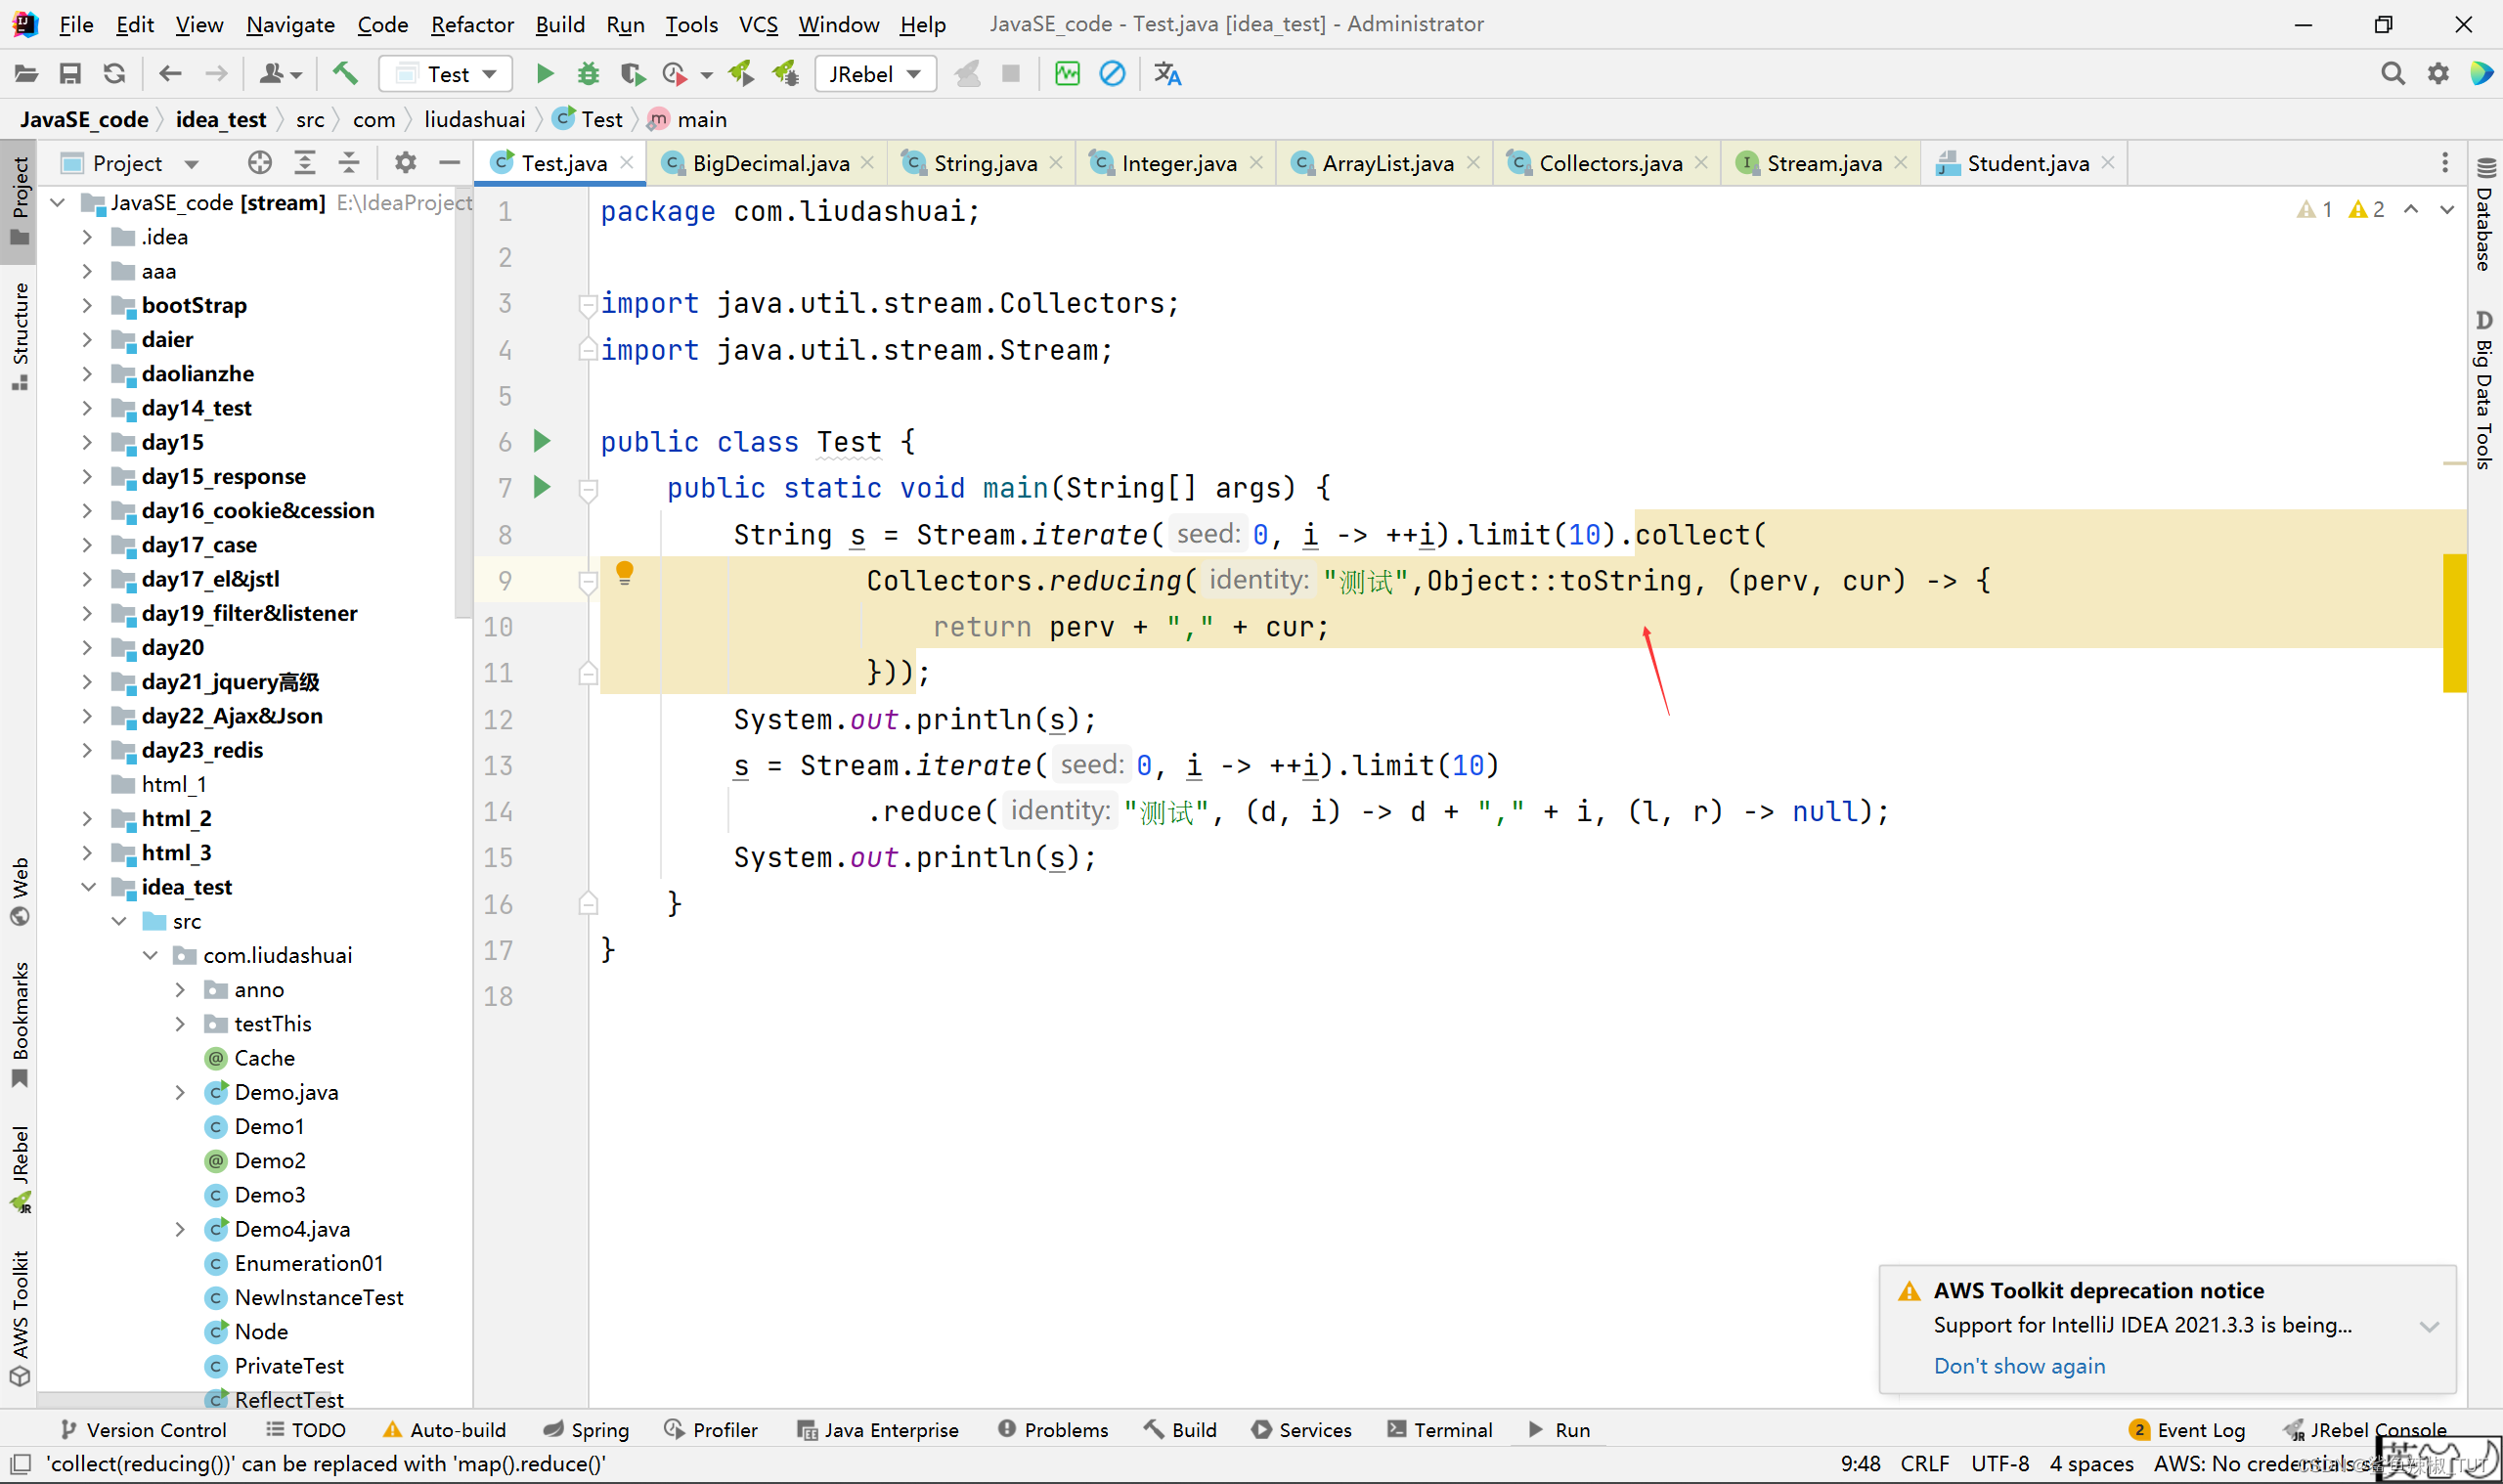Click the bookmark icon in left sidebar
This screenshot has width=2503, height=1484.
tap(22, 1074)
